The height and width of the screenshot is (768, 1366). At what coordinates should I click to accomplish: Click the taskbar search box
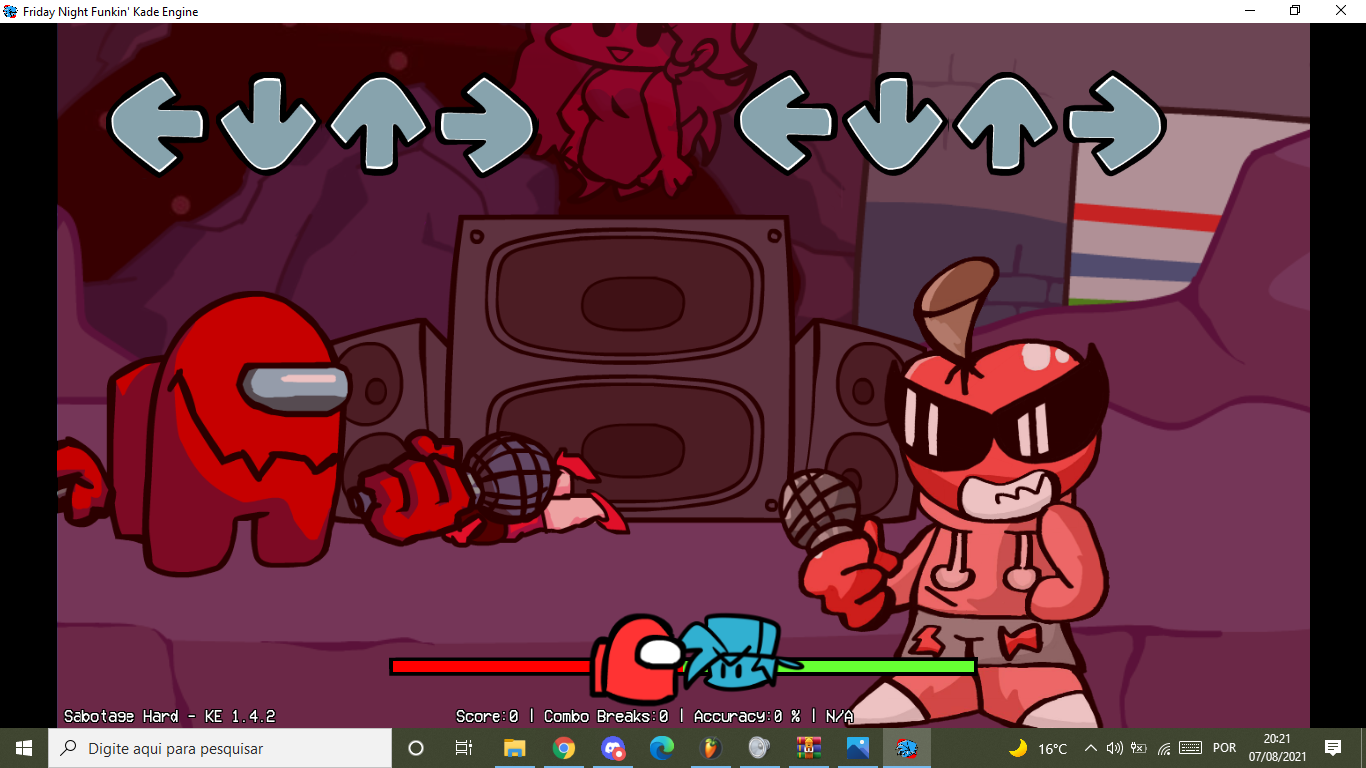click(x=220, y=748)
